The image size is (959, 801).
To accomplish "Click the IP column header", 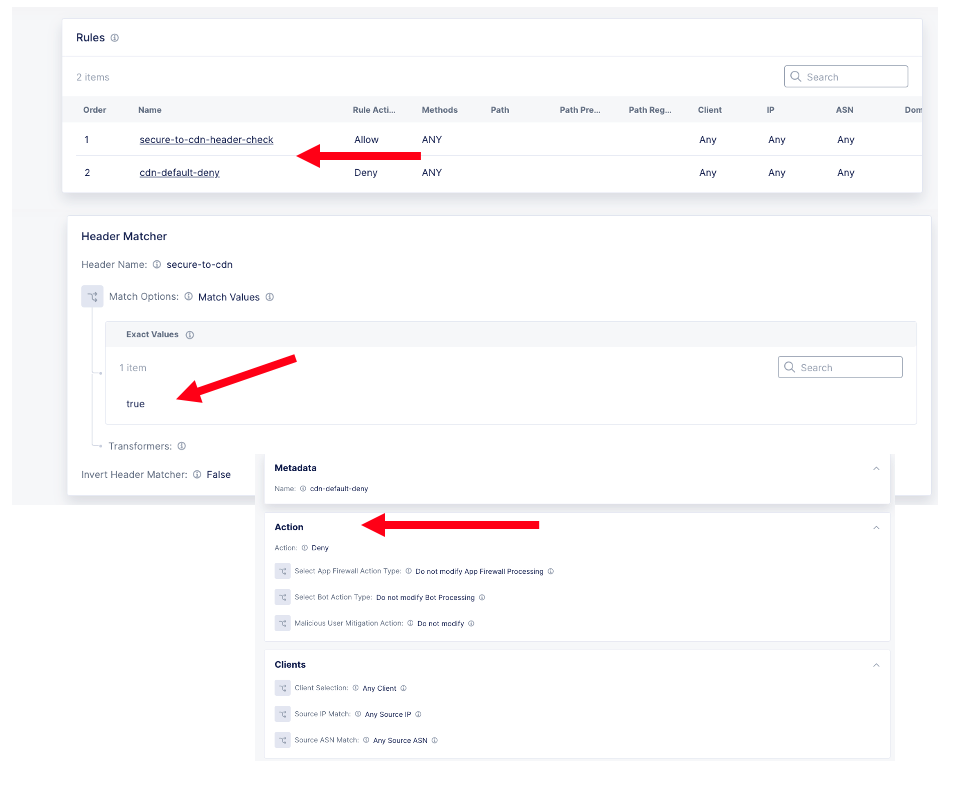I will coord(771,110).
